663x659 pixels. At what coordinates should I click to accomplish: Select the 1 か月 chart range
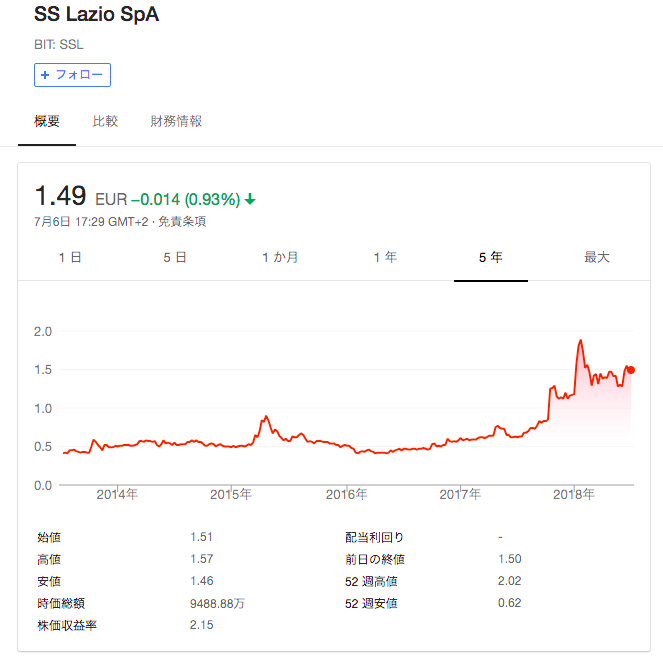tap(280, 257)
